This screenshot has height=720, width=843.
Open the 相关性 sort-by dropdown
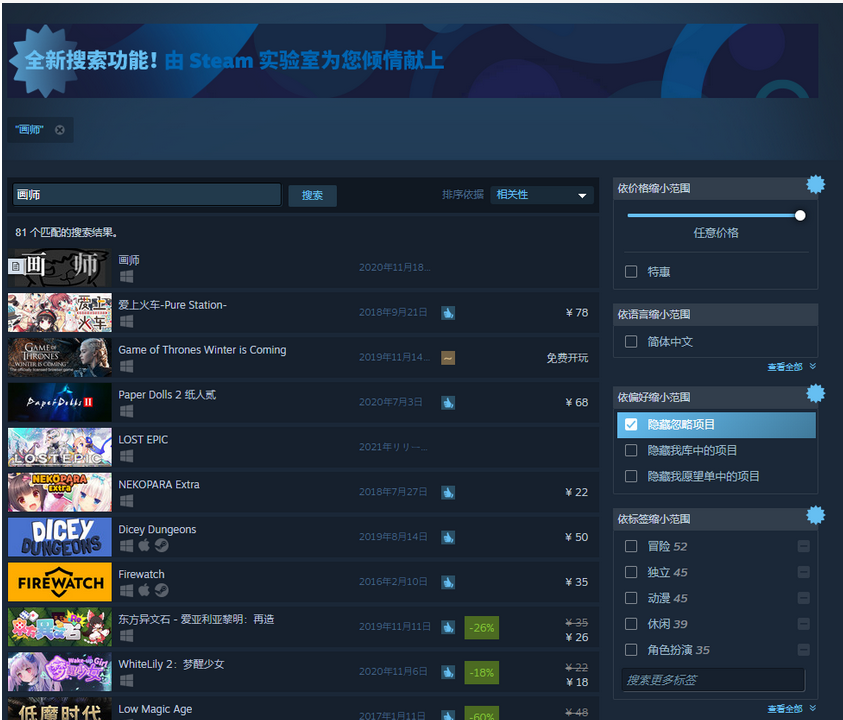coord(542,195)
